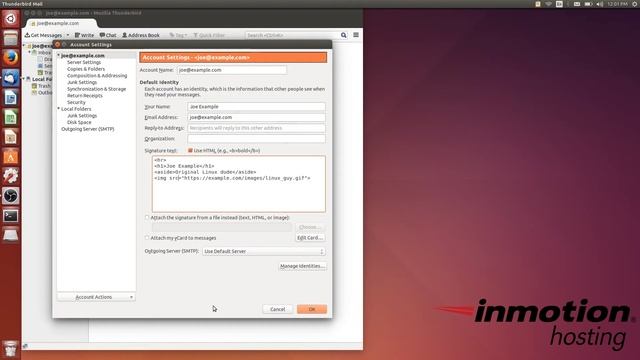Select Trash in the main window folder list
The width and height of the screenshot is (640, 360).
44,86
